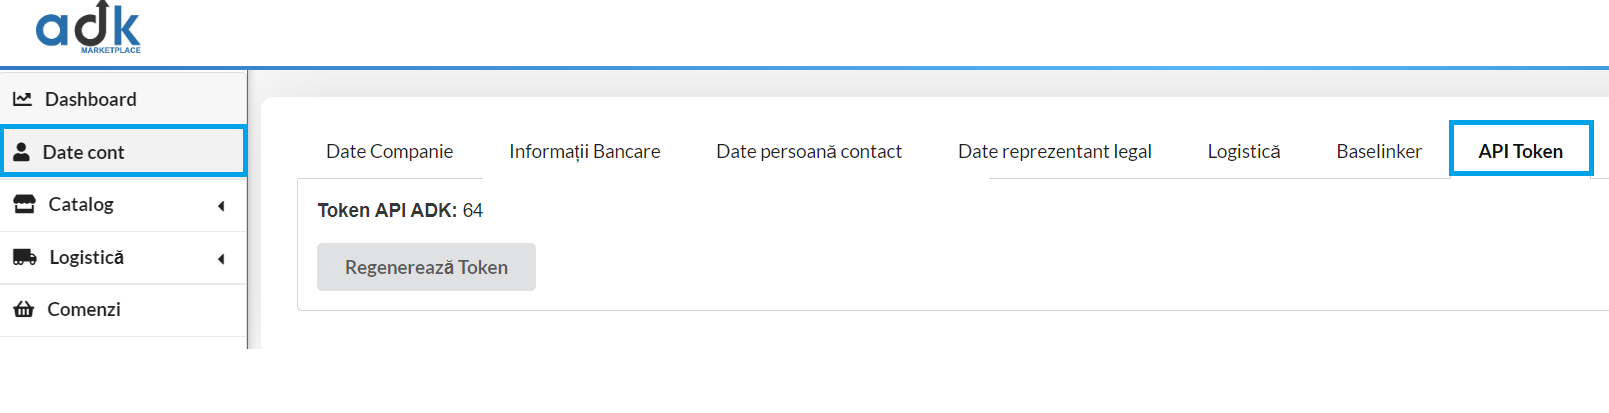
Task: Click the Logistică truck icon in sidebar
Action: pyautogui.click(x=25, y=257)
